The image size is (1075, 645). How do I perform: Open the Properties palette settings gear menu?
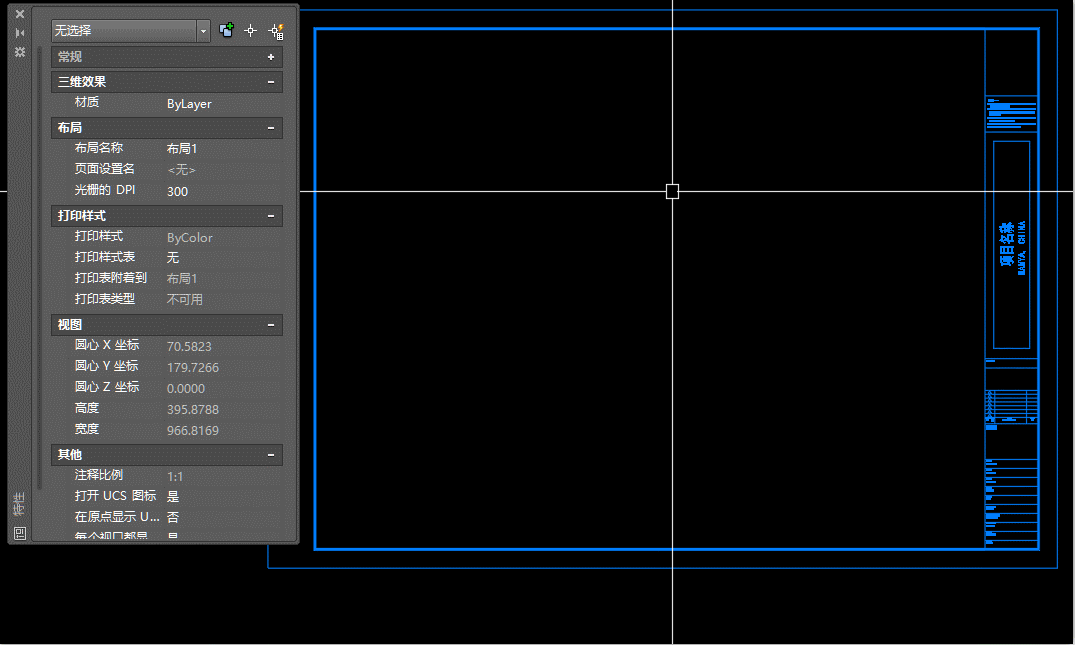pos(20,52)
